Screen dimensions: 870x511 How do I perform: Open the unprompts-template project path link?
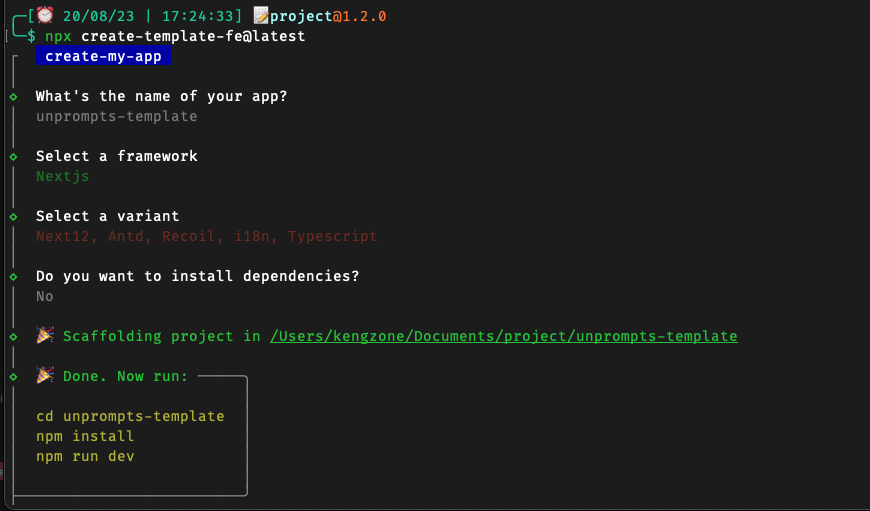[504, 336]
